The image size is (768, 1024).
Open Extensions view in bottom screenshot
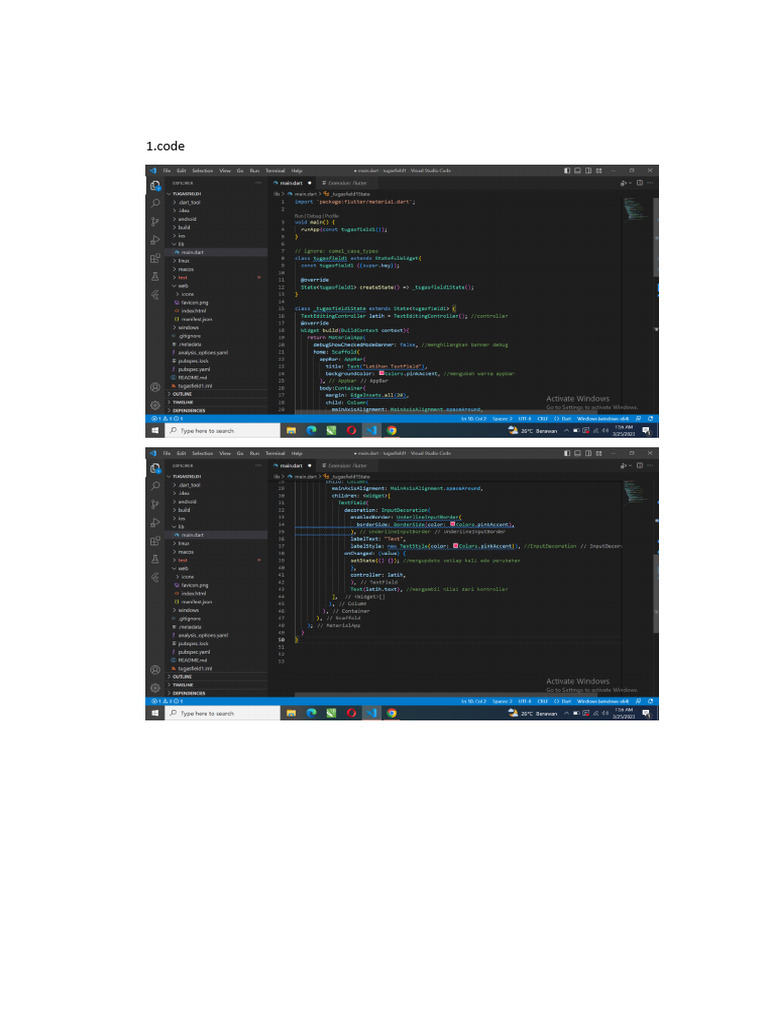(155, 541)
